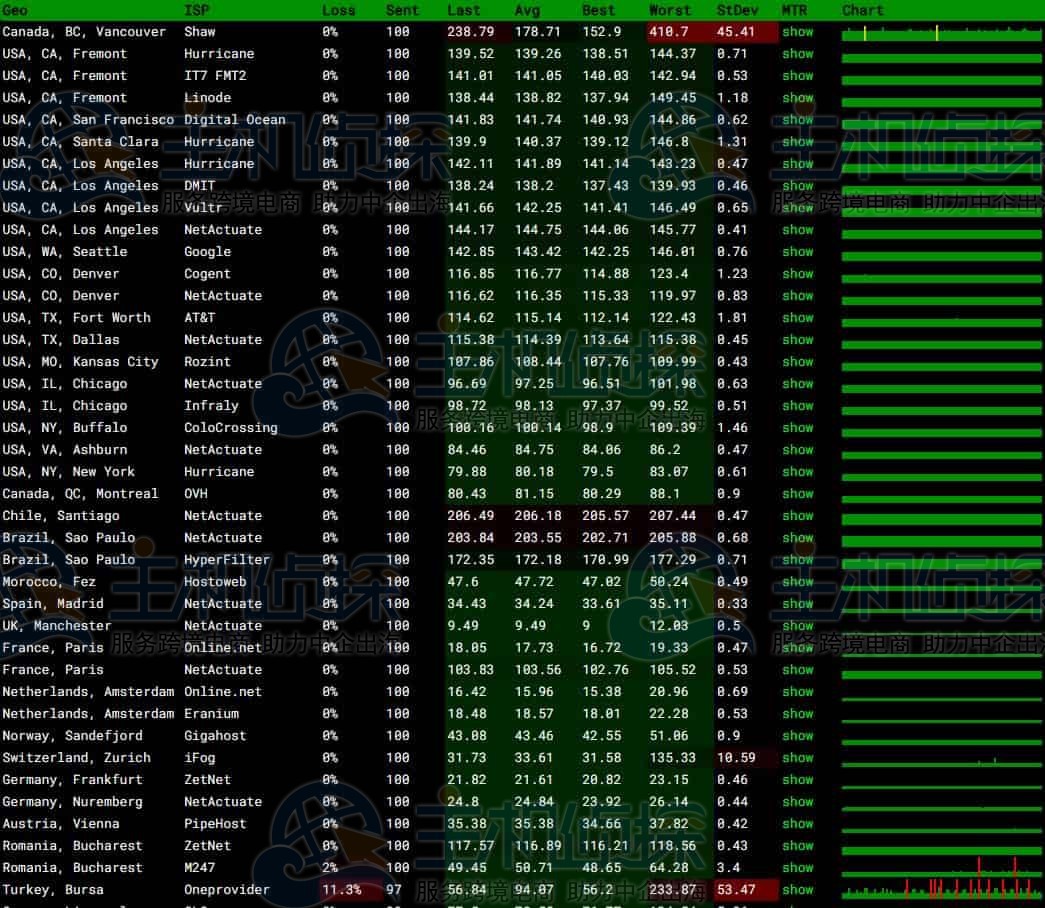This screenshot has width=1045, height=908.
Task: Click 'USA, VA, Ashburn' geo cell
Action: click(65, 450)
